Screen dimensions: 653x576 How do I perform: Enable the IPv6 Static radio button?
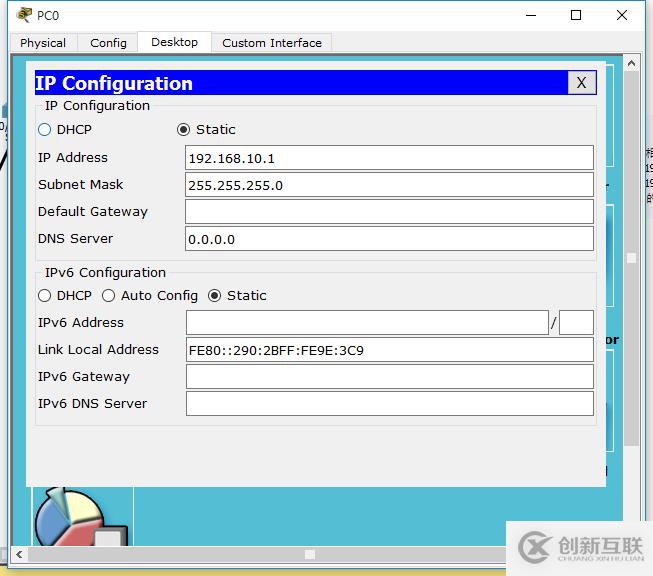coord(214,296)
